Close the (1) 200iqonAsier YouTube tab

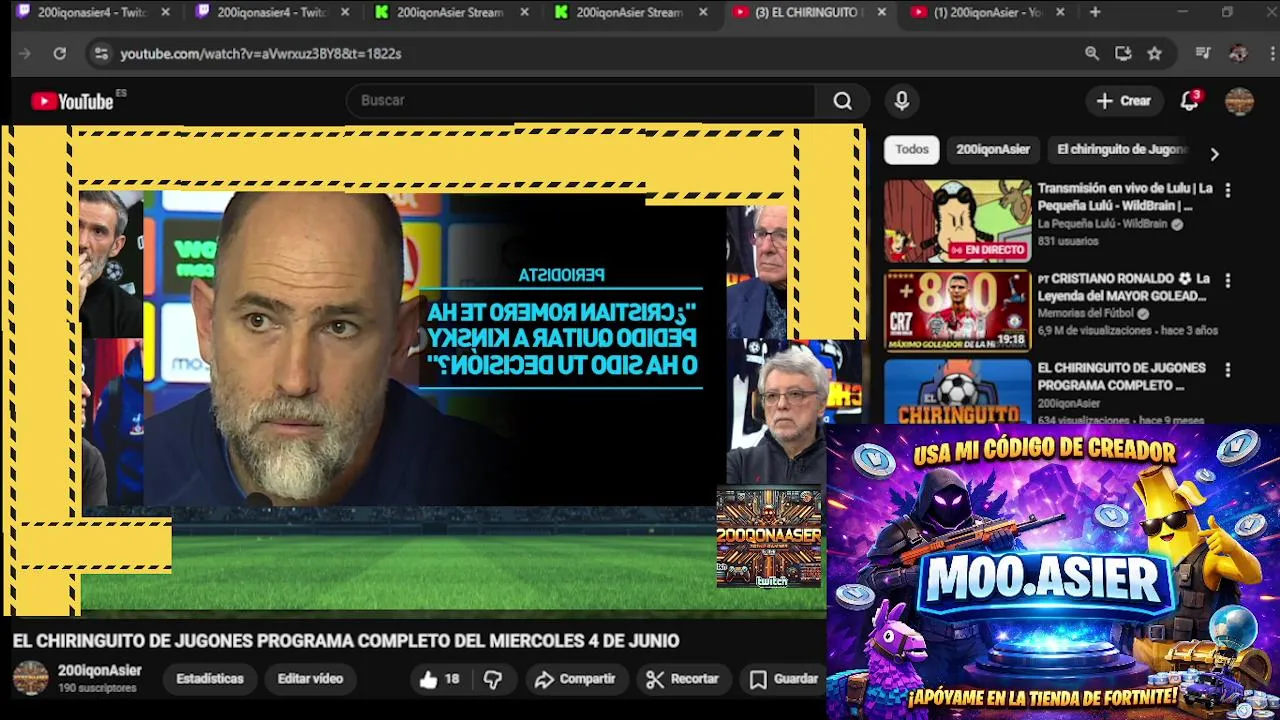1060,12
